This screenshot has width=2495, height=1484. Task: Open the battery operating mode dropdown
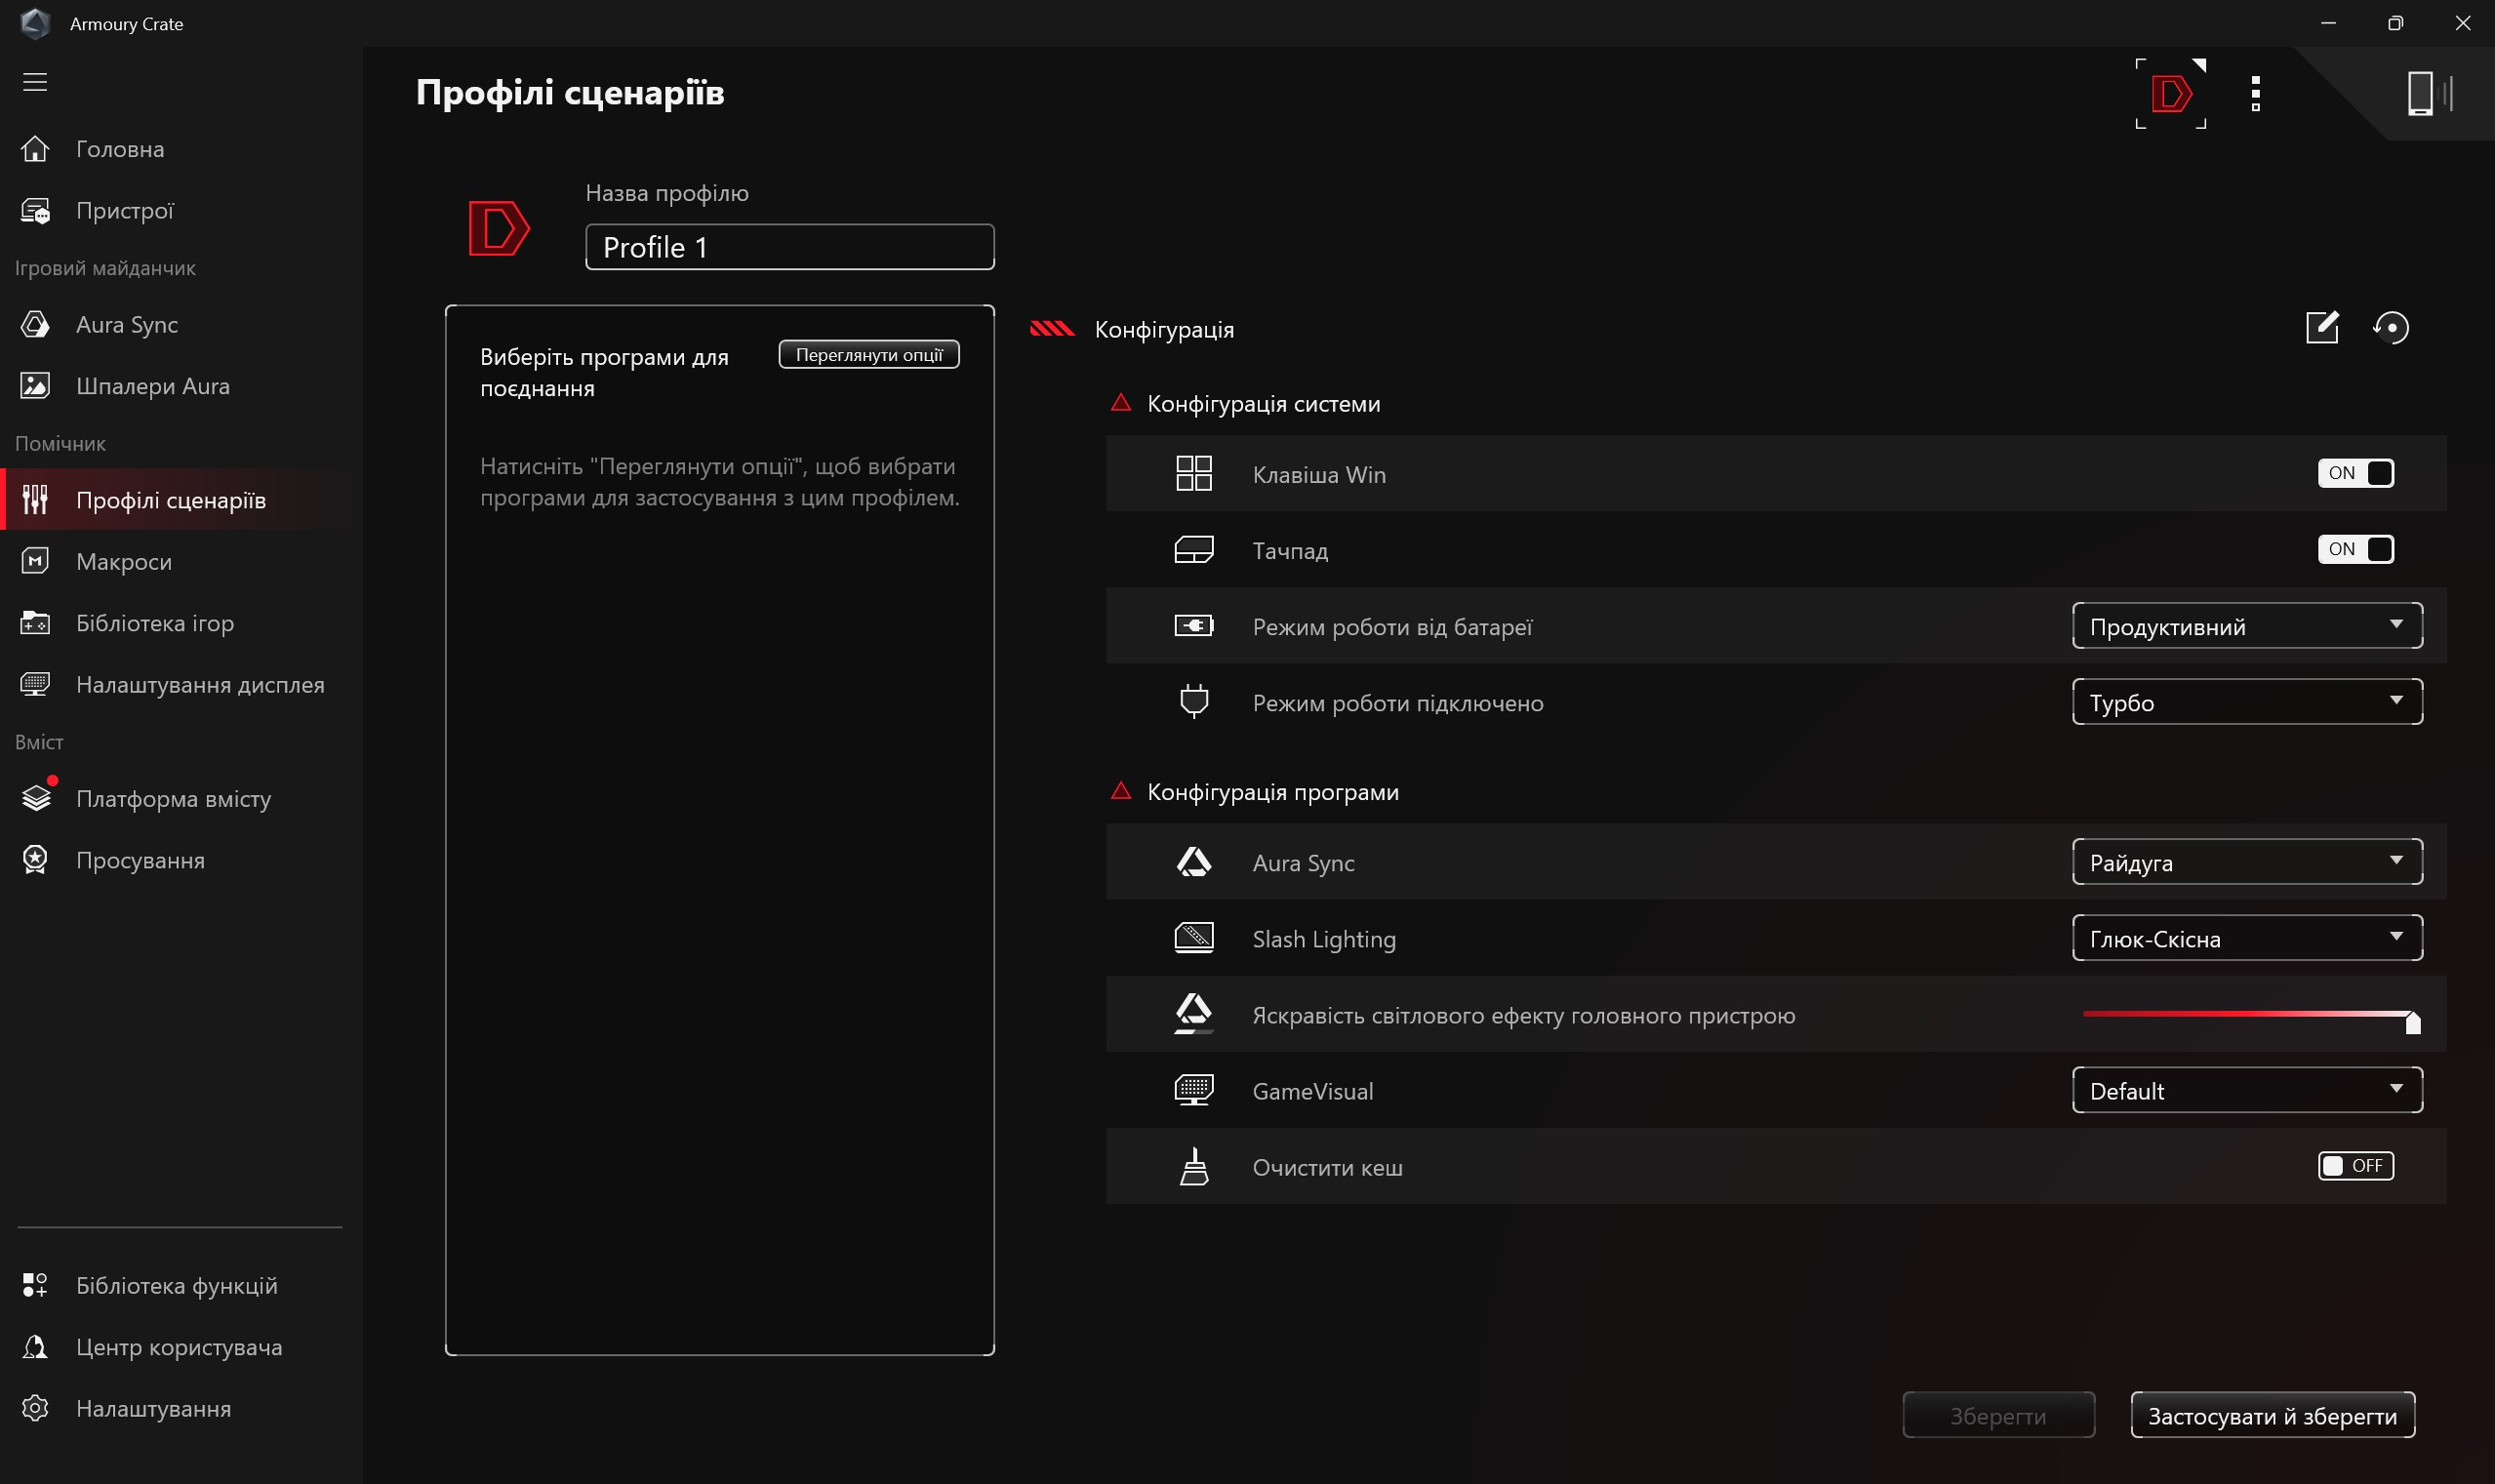tap(2247, 626)
